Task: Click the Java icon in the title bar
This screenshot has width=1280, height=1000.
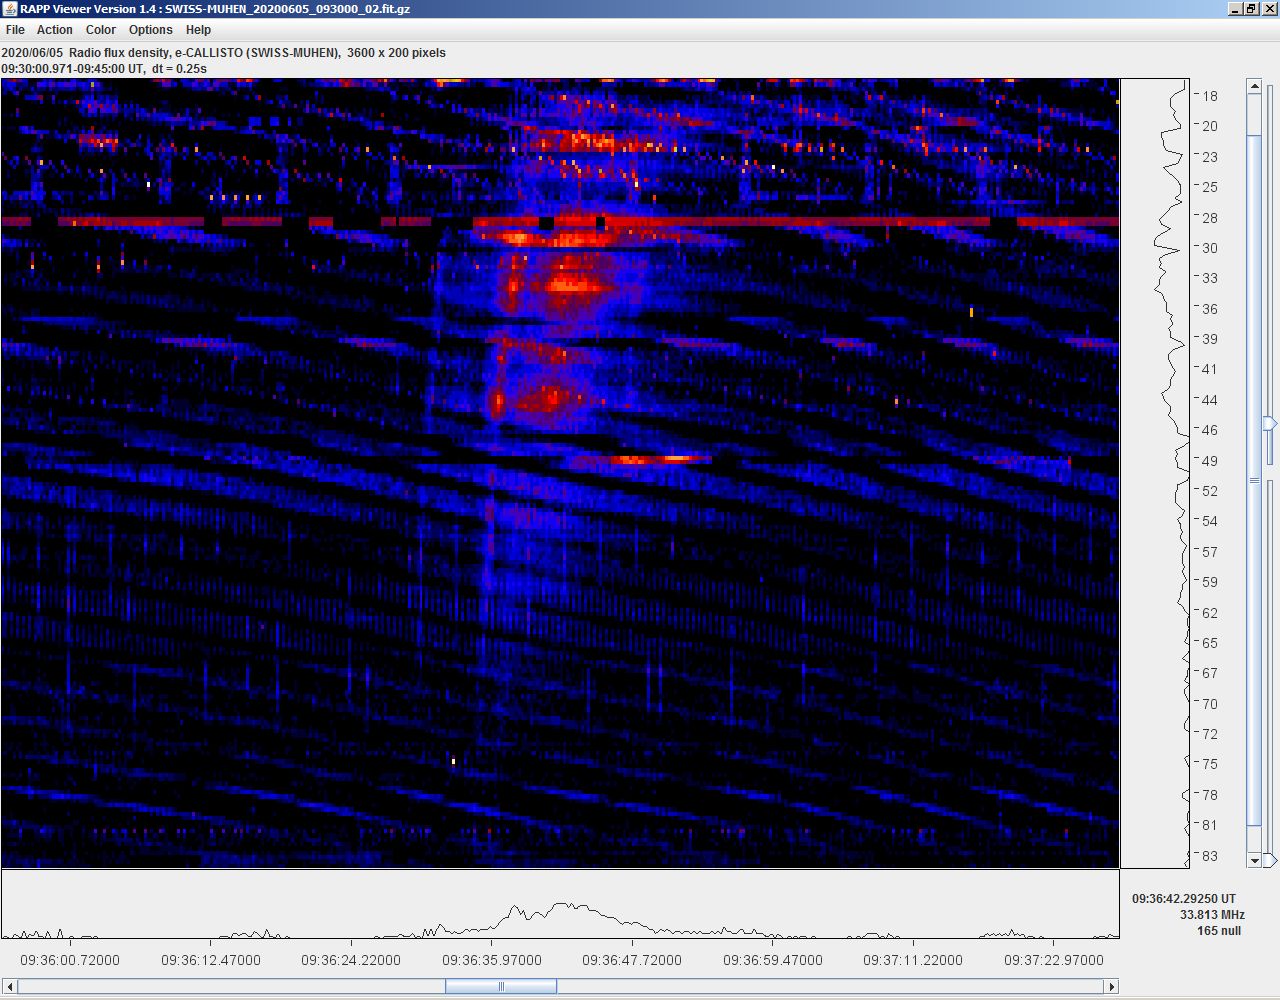Action: (x=10, y=9)
